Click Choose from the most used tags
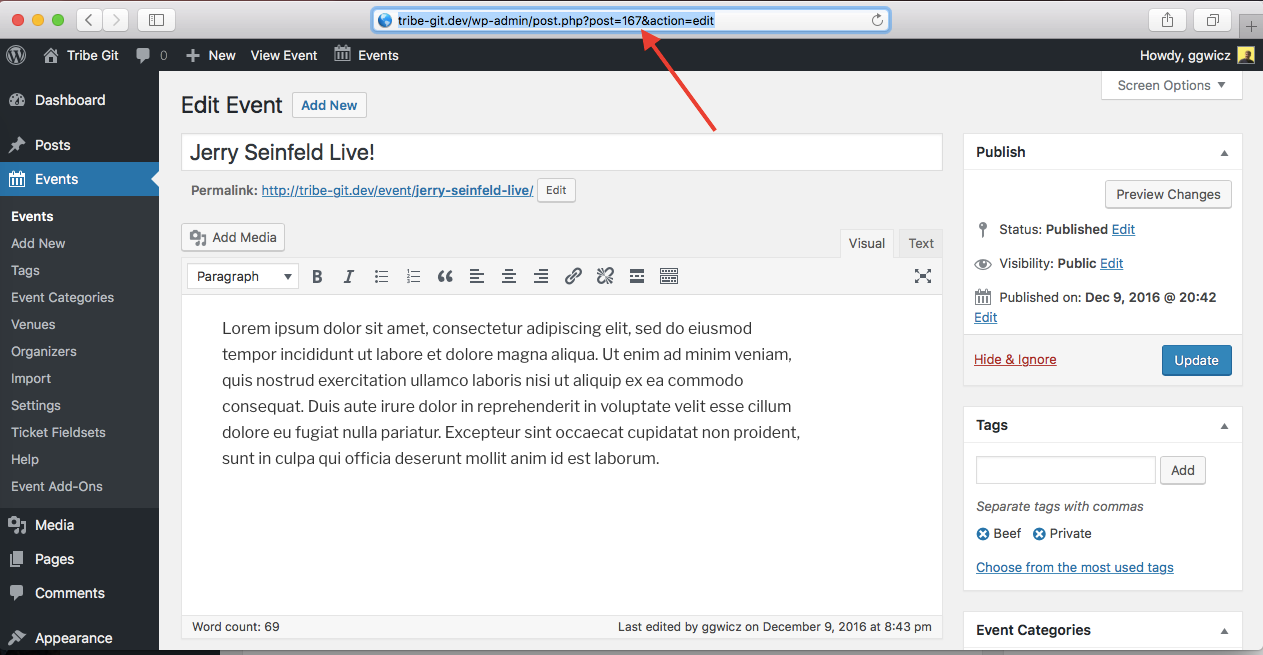Image resolution: width=1263 pixels, height=655 pixels. point(1075,567)
